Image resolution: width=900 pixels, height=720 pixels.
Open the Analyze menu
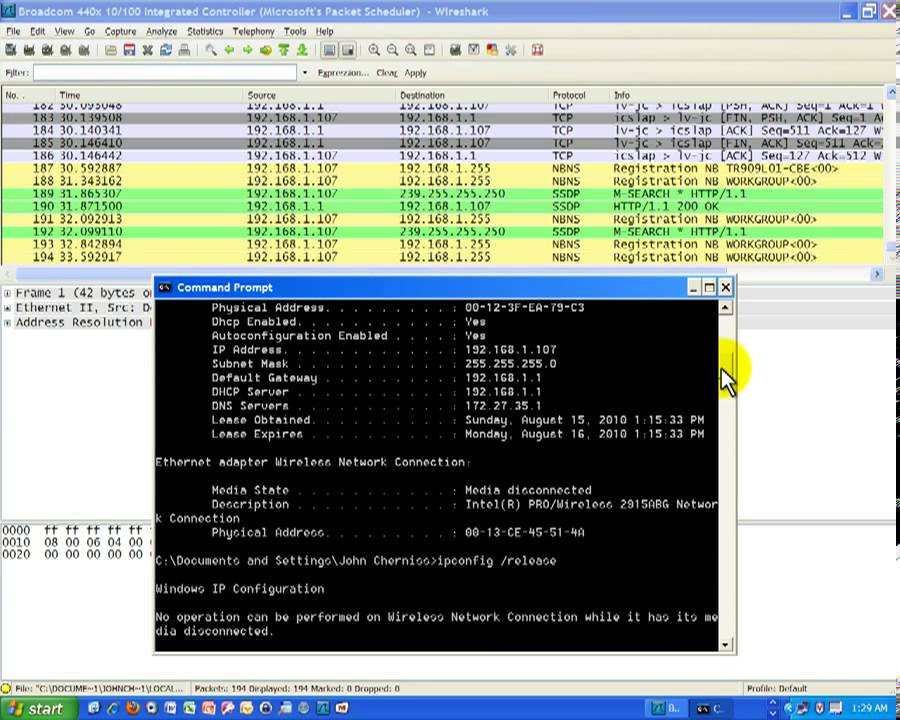(161, 32)
